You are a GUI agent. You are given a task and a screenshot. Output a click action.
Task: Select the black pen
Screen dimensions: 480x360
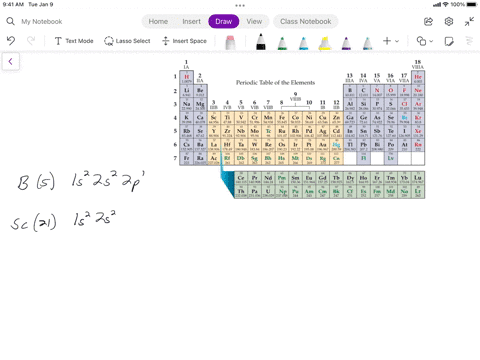point(261,42)
